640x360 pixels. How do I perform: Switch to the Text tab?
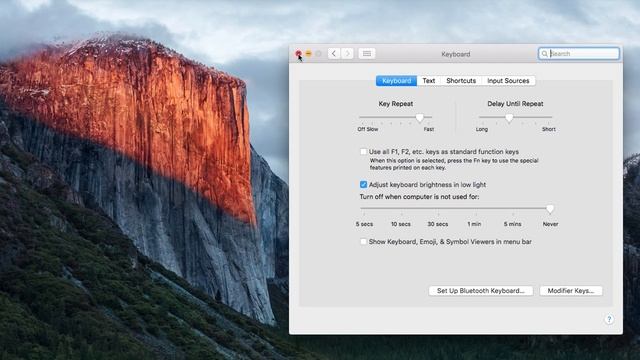[429, 81]
